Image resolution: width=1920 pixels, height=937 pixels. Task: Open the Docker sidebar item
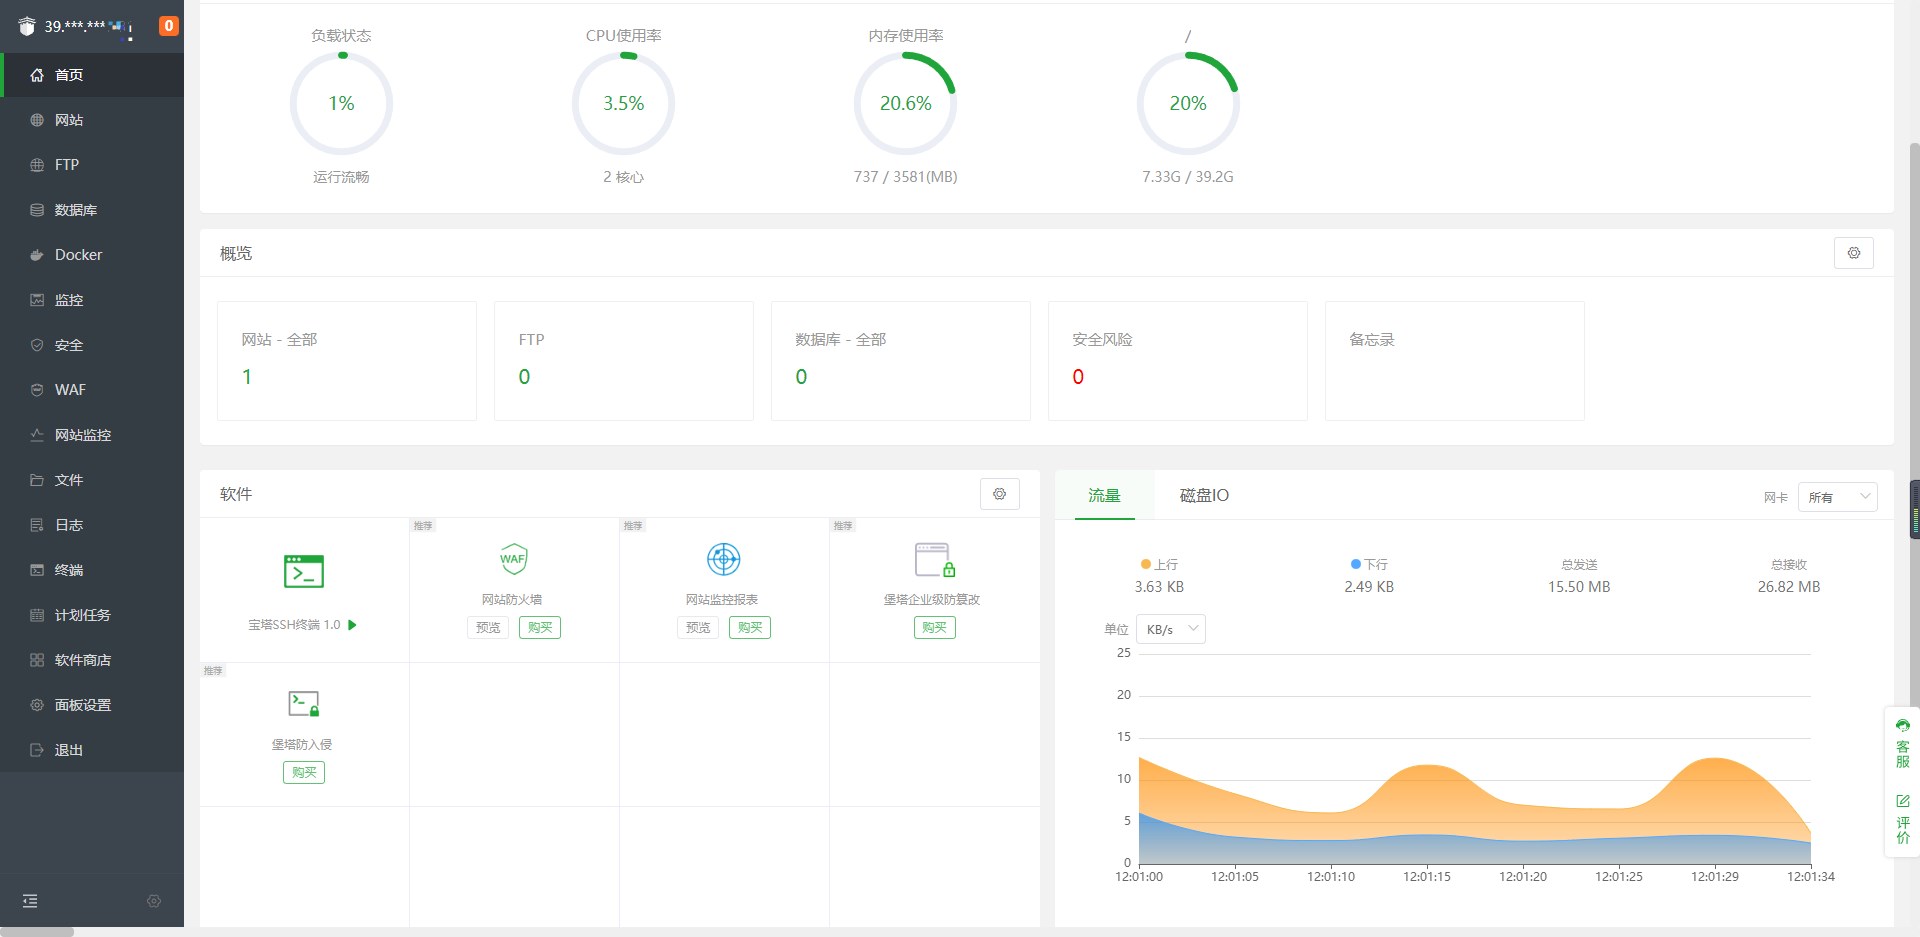coord(92,255)
